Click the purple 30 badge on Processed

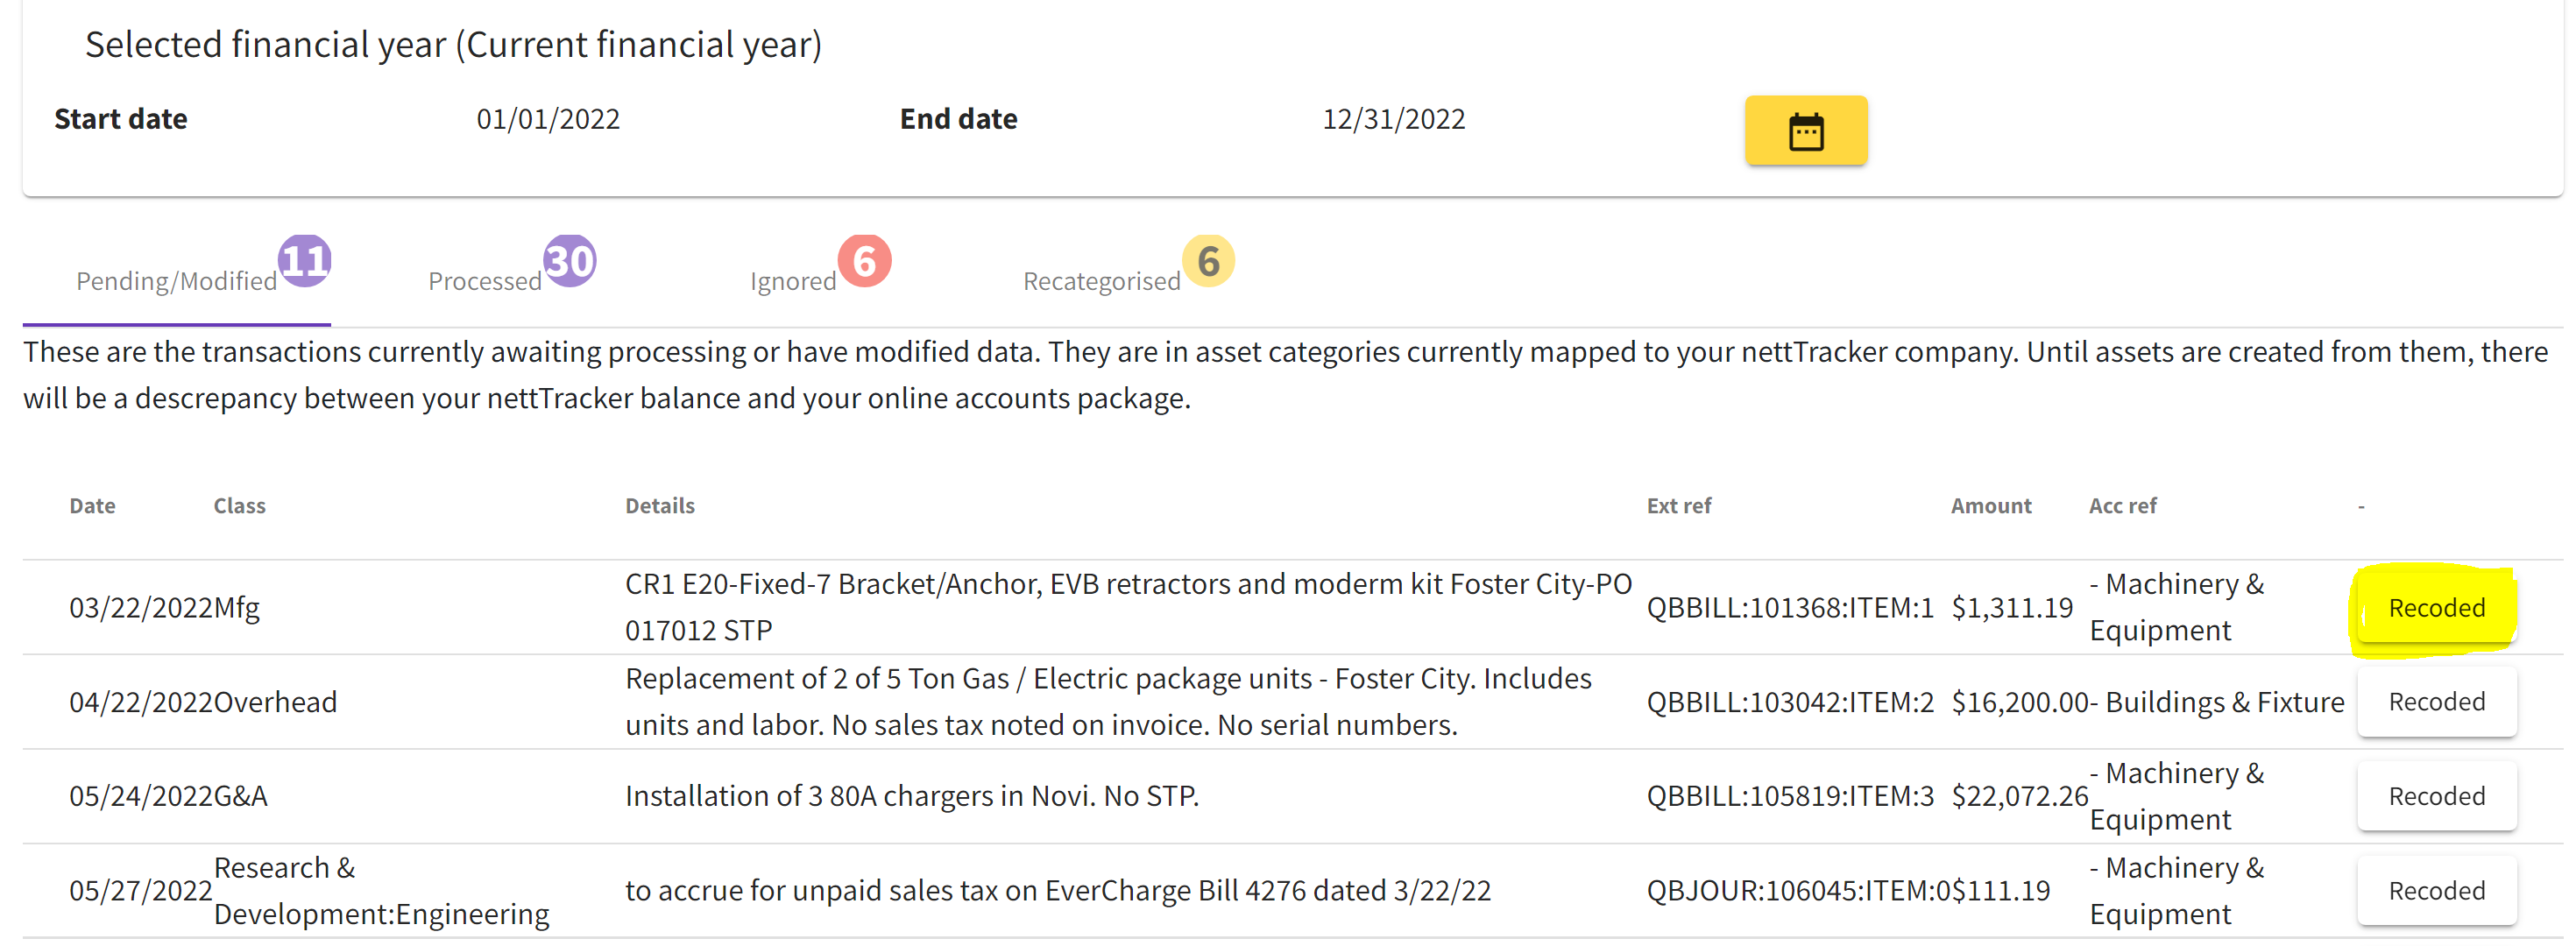570,261
